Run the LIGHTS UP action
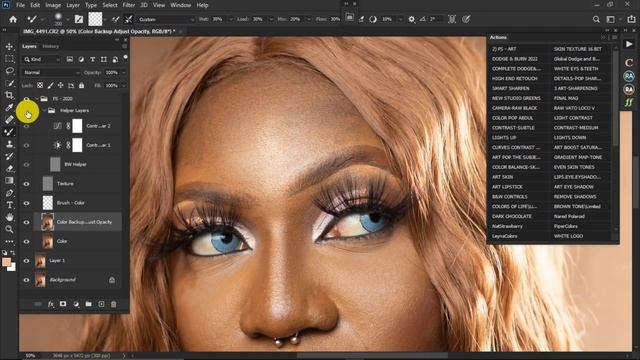Image resolution: width=640 pixels, height=360 pixels. [x=504, y=138]
